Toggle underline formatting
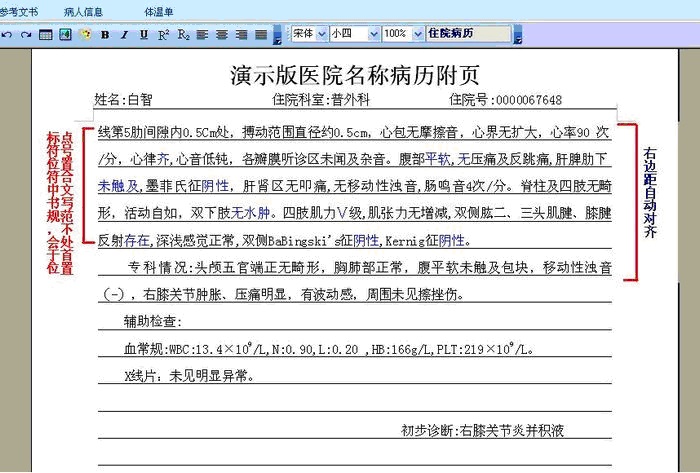The height and width of the screenshot is (473, 700). [144, 34]
